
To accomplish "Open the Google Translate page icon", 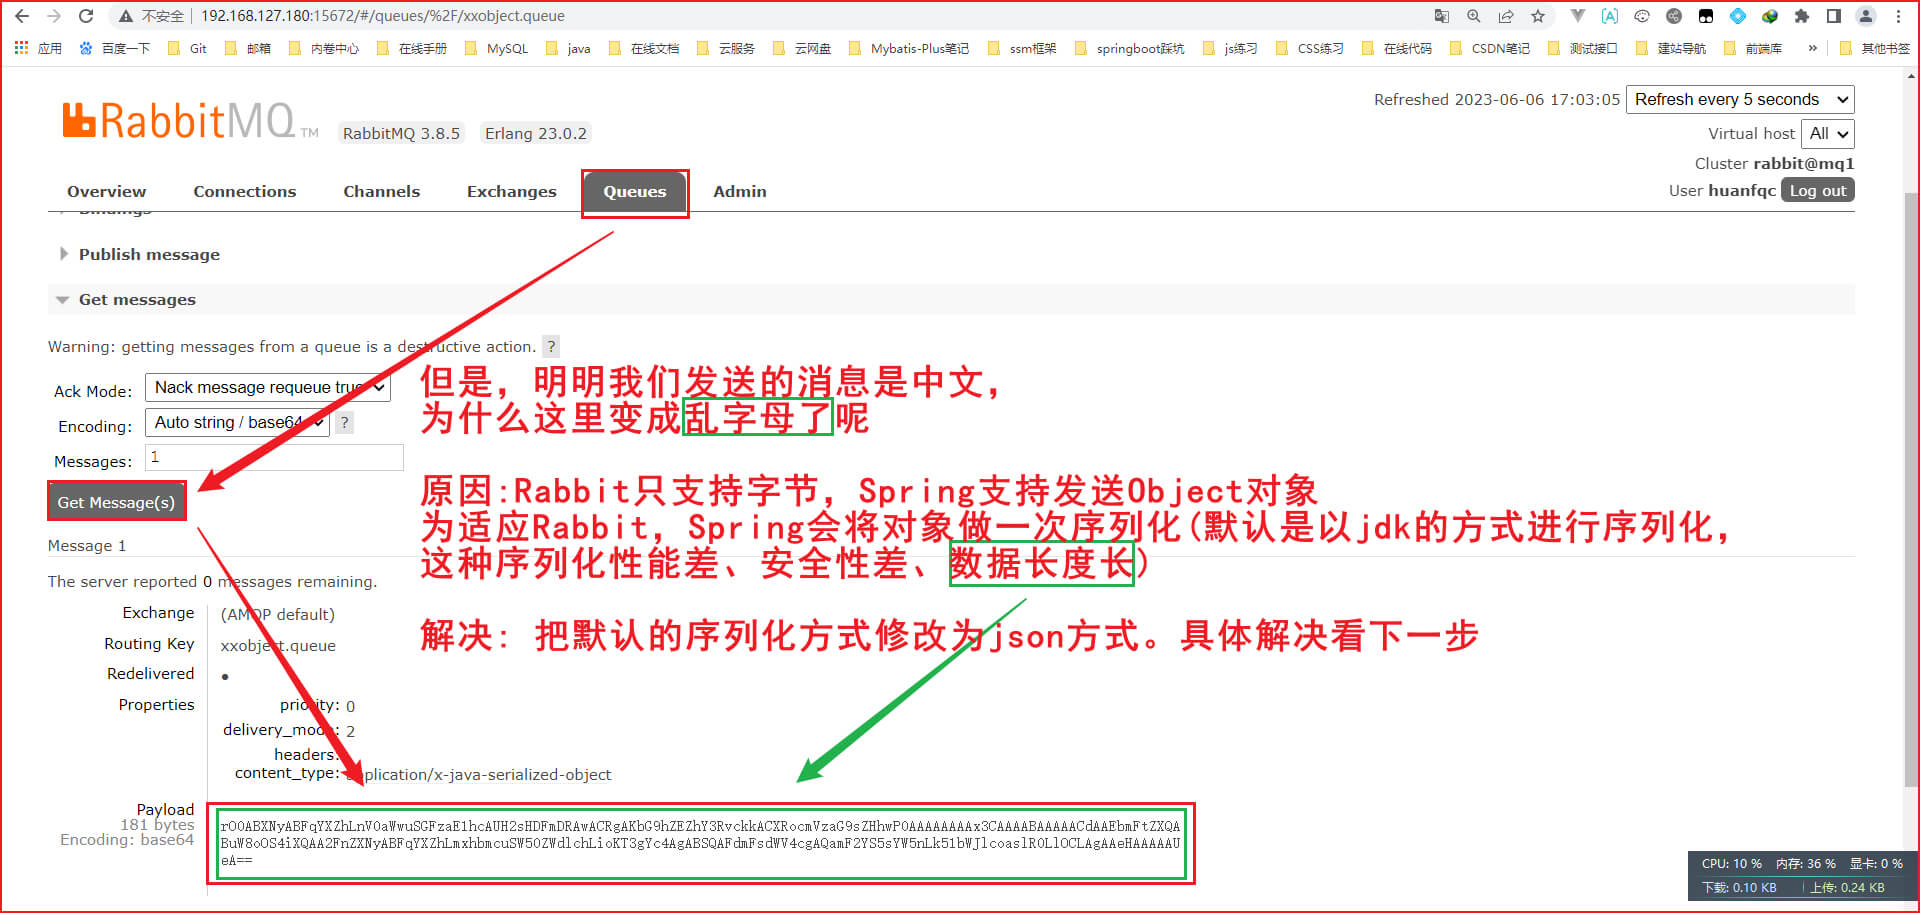I will click(1441, 16).
